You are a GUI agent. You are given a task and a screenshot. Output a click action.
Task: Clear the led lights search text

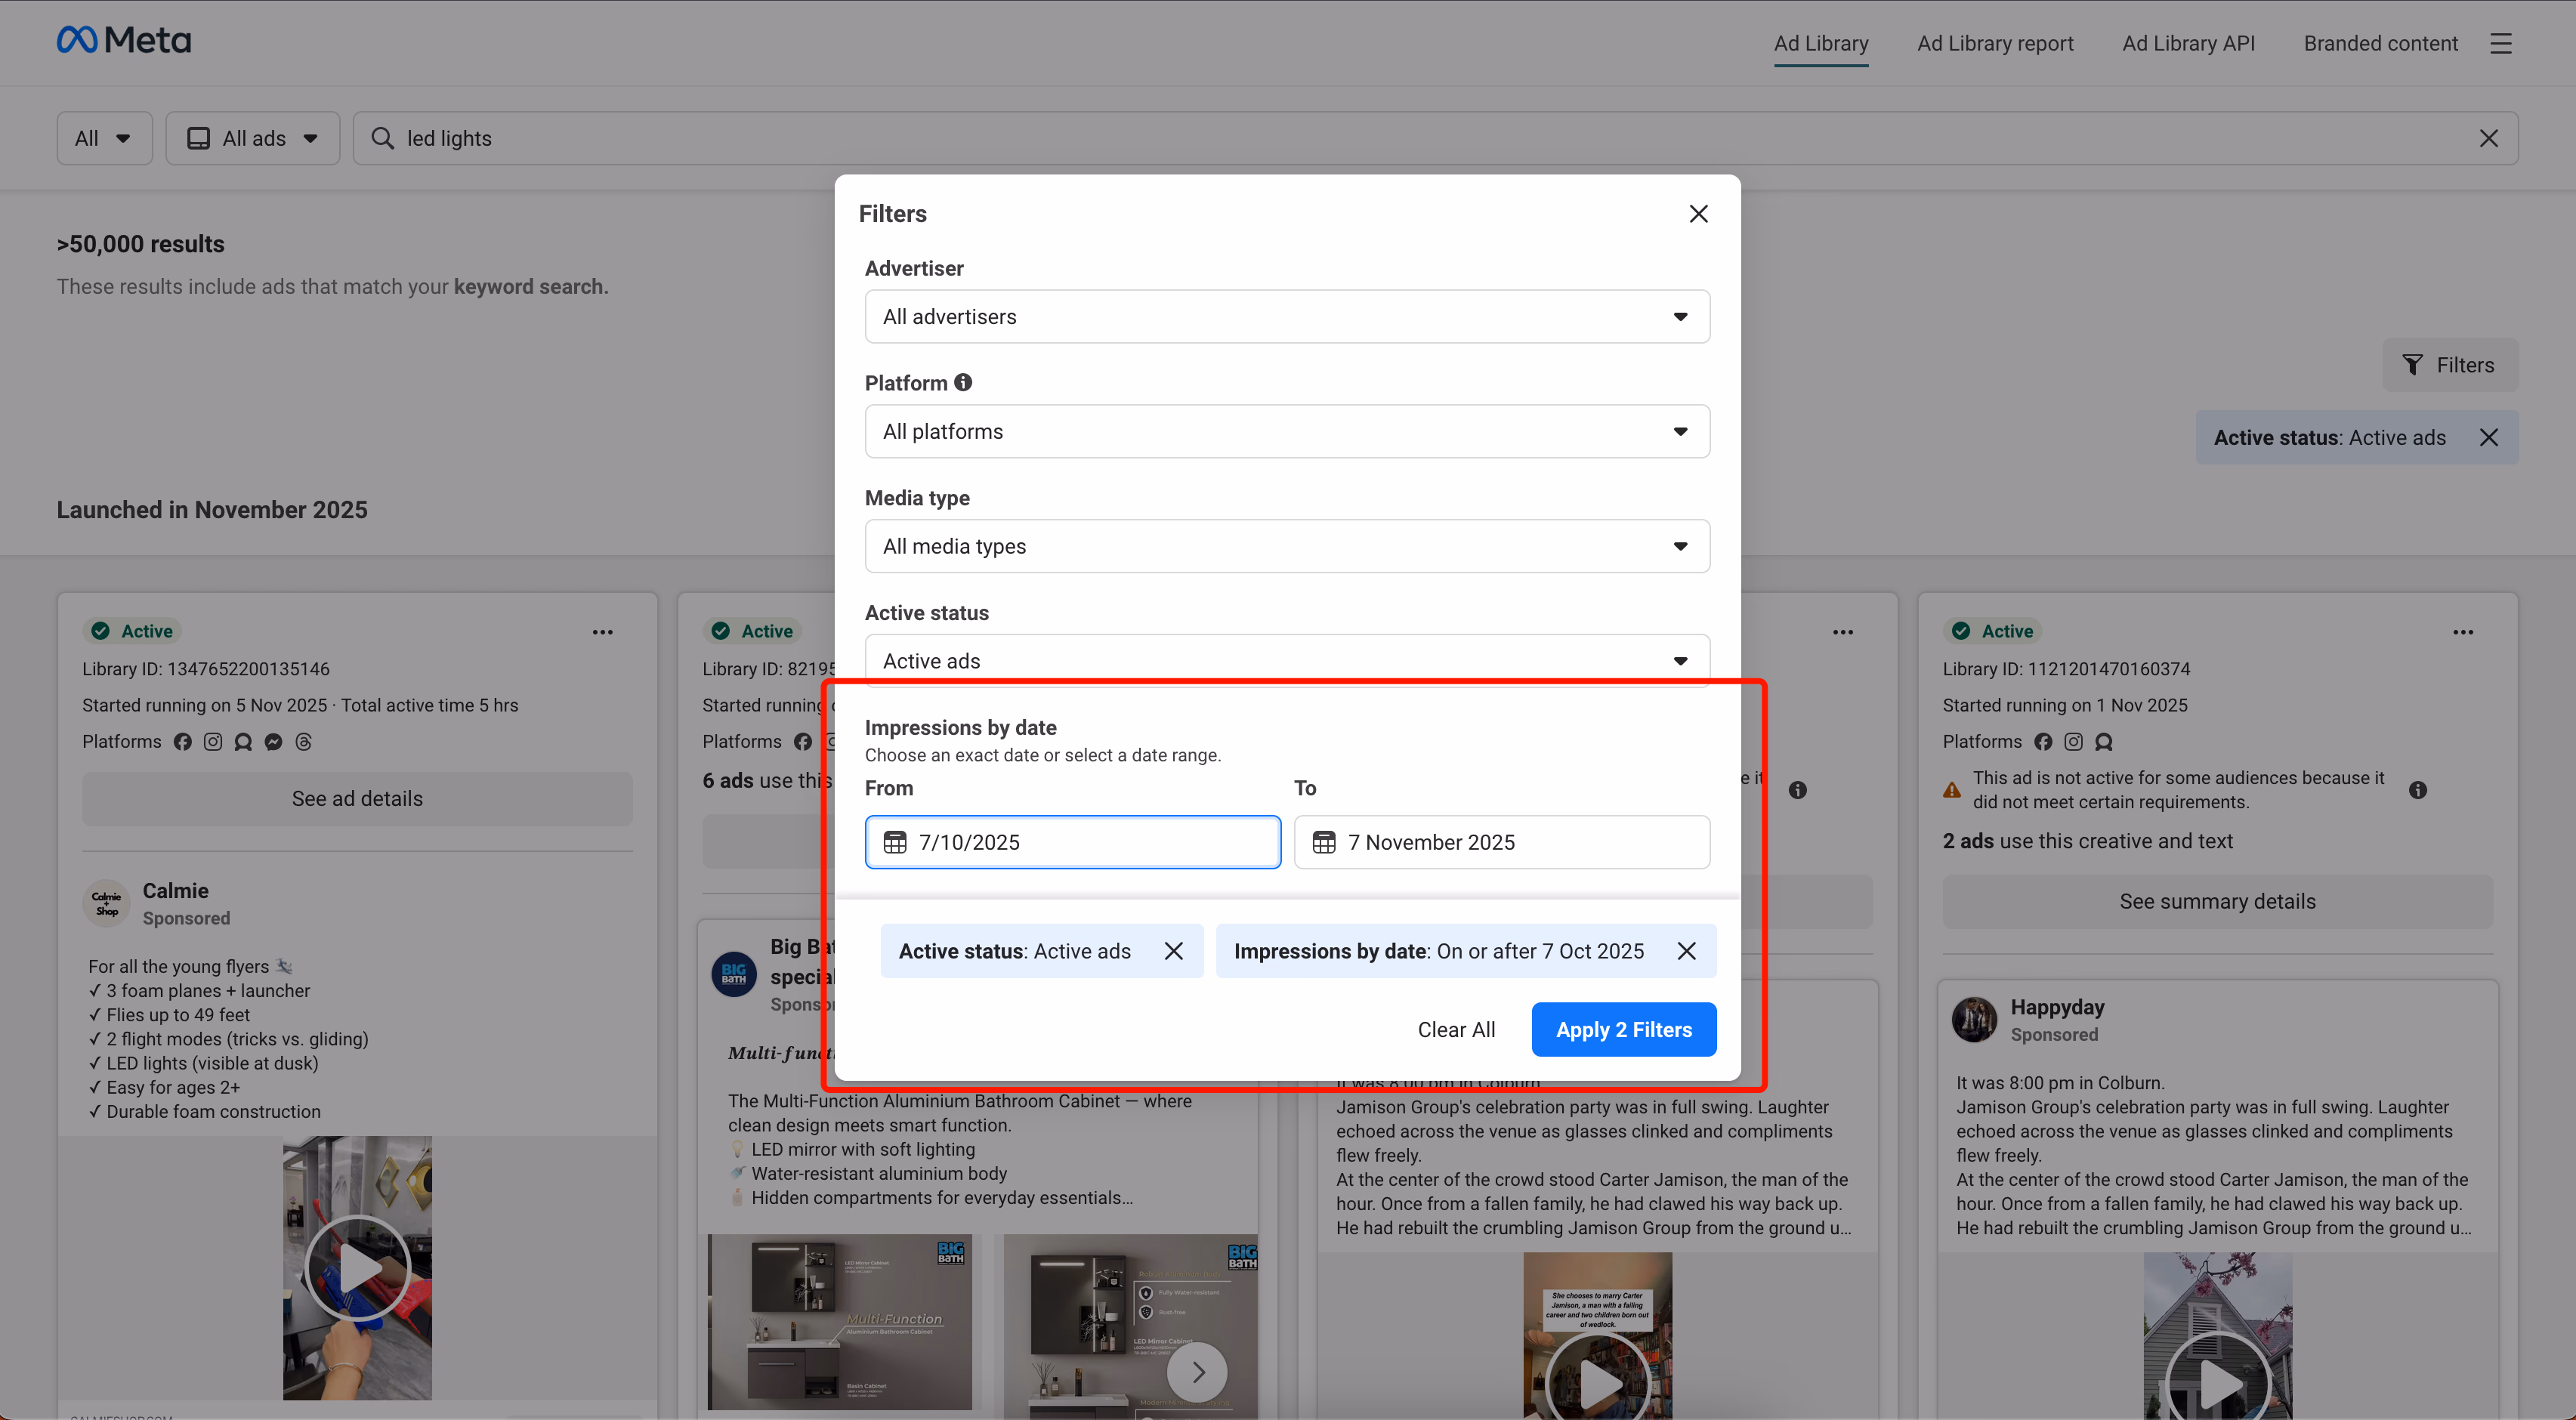2488,138
